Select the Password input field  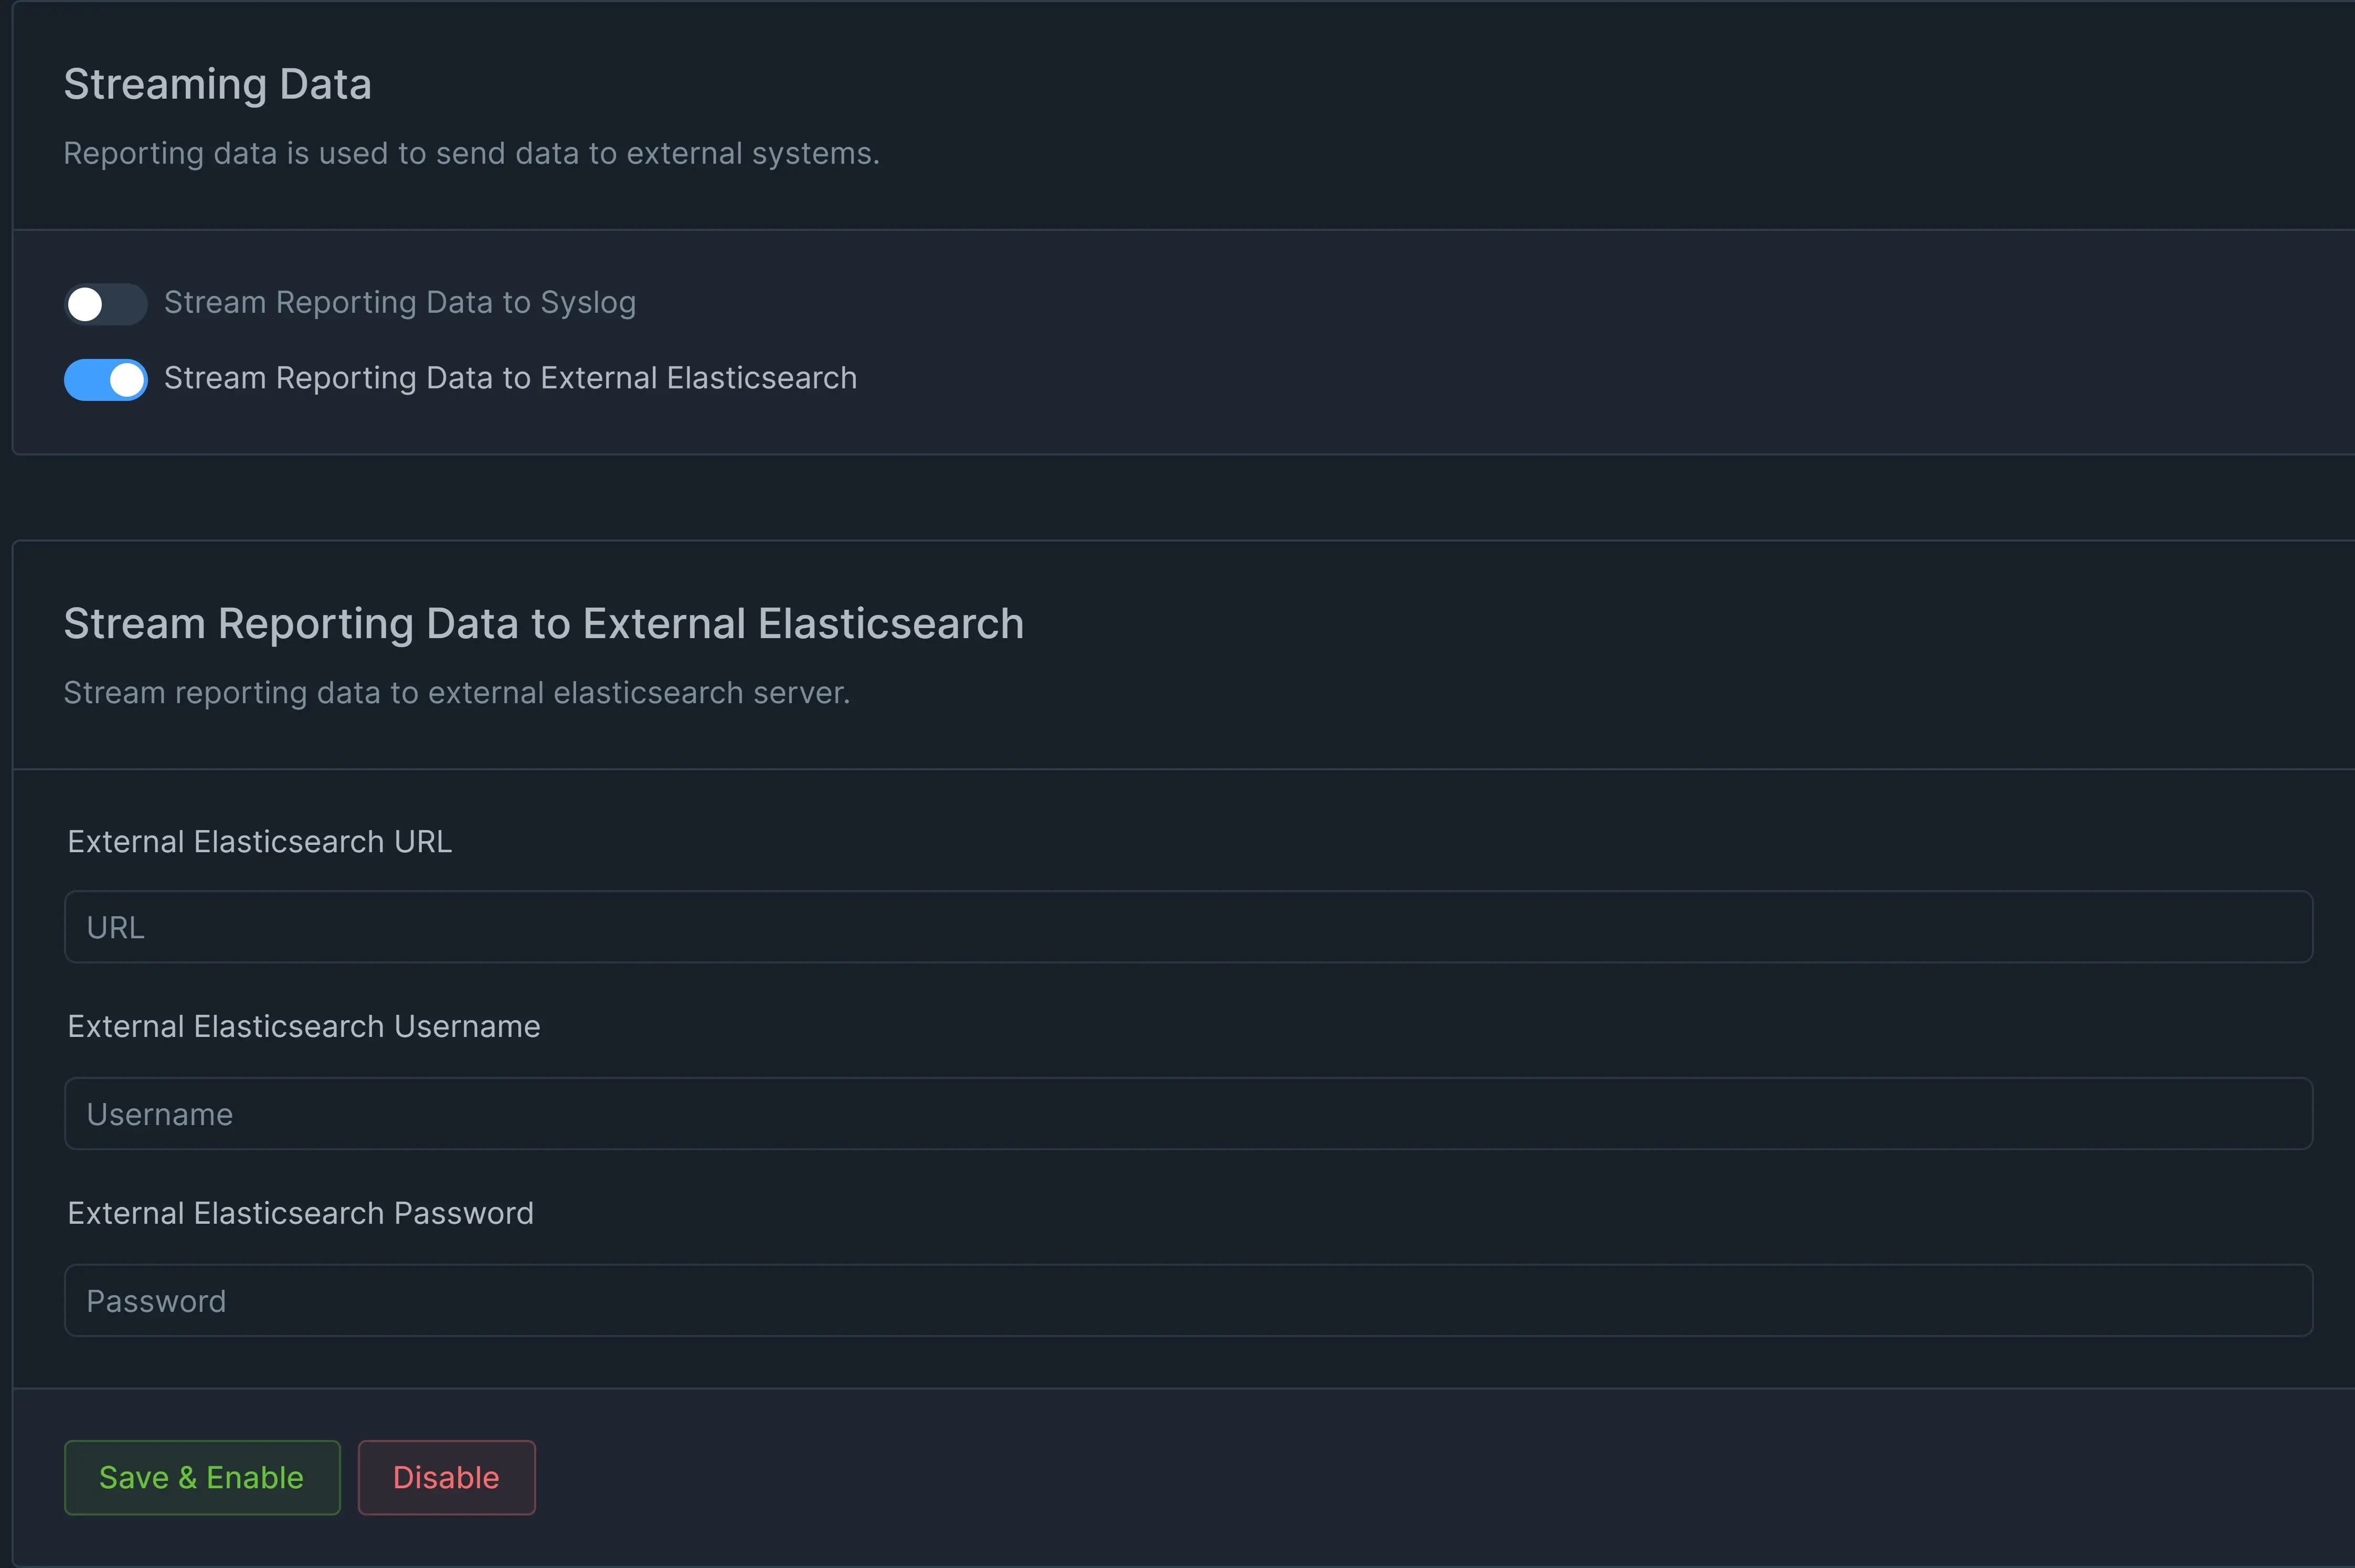click(1188, 1300)
